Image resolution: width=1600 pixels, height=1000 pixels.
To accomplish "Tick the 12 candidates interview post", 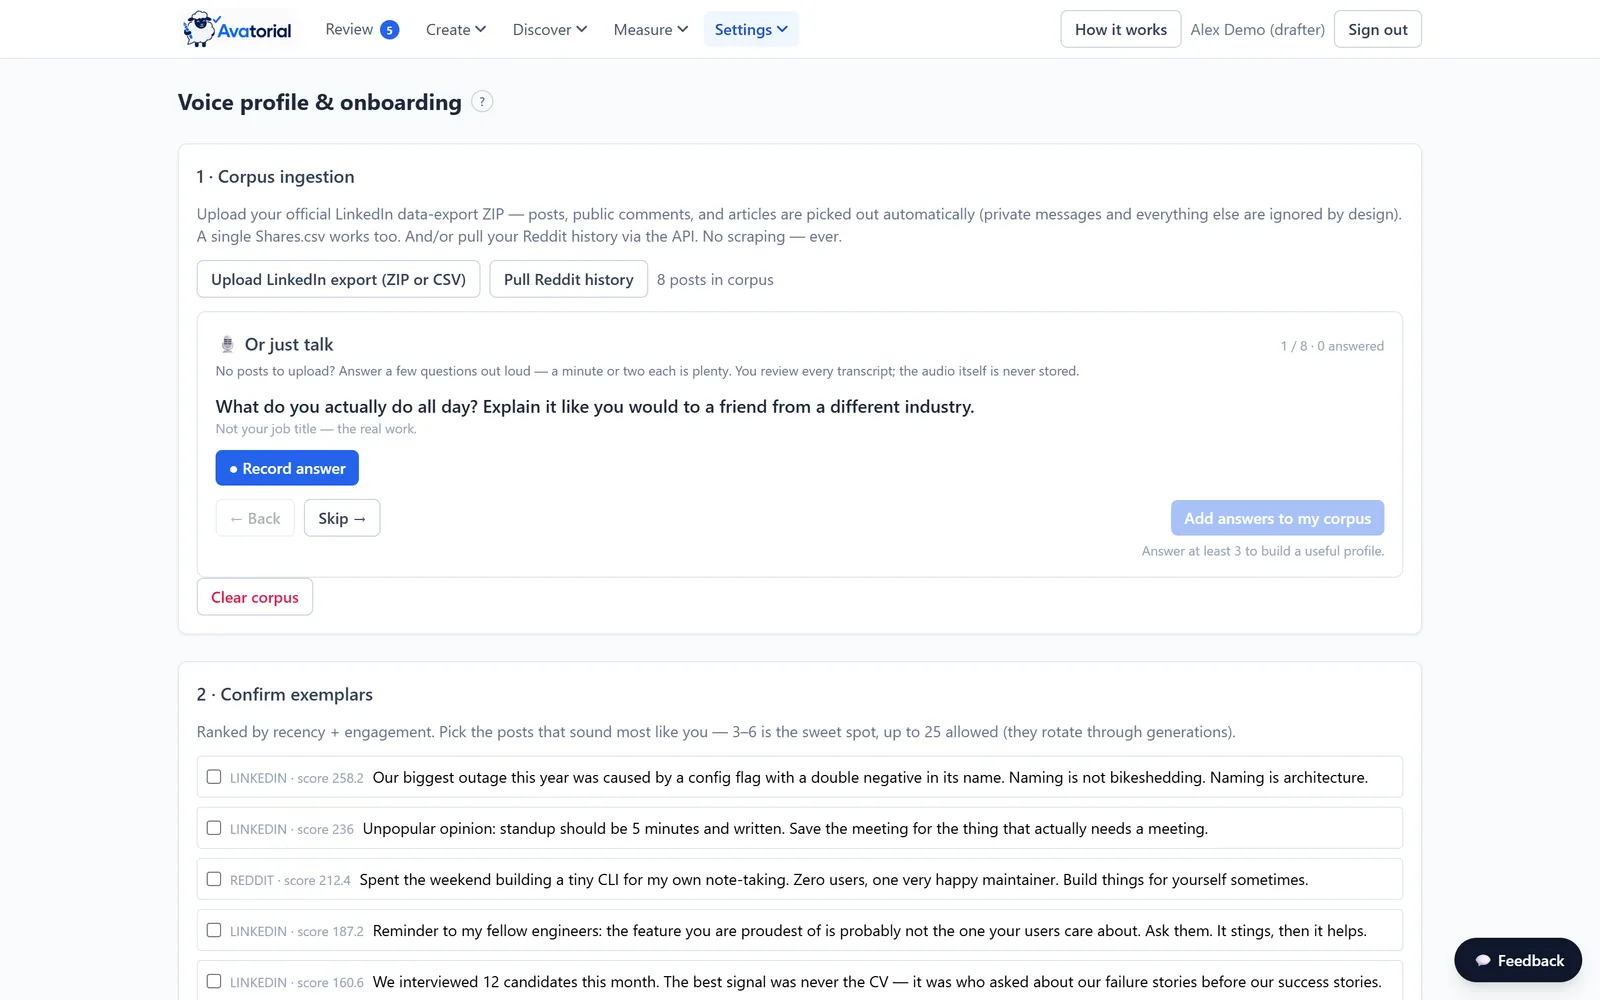I will click(214, 981).
